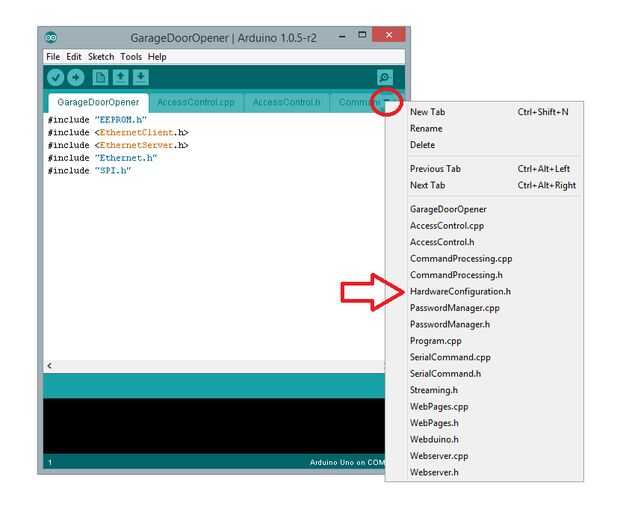Open the tab dropdown arrow button
Screen dimensions: 620x512
click(387, 102)
